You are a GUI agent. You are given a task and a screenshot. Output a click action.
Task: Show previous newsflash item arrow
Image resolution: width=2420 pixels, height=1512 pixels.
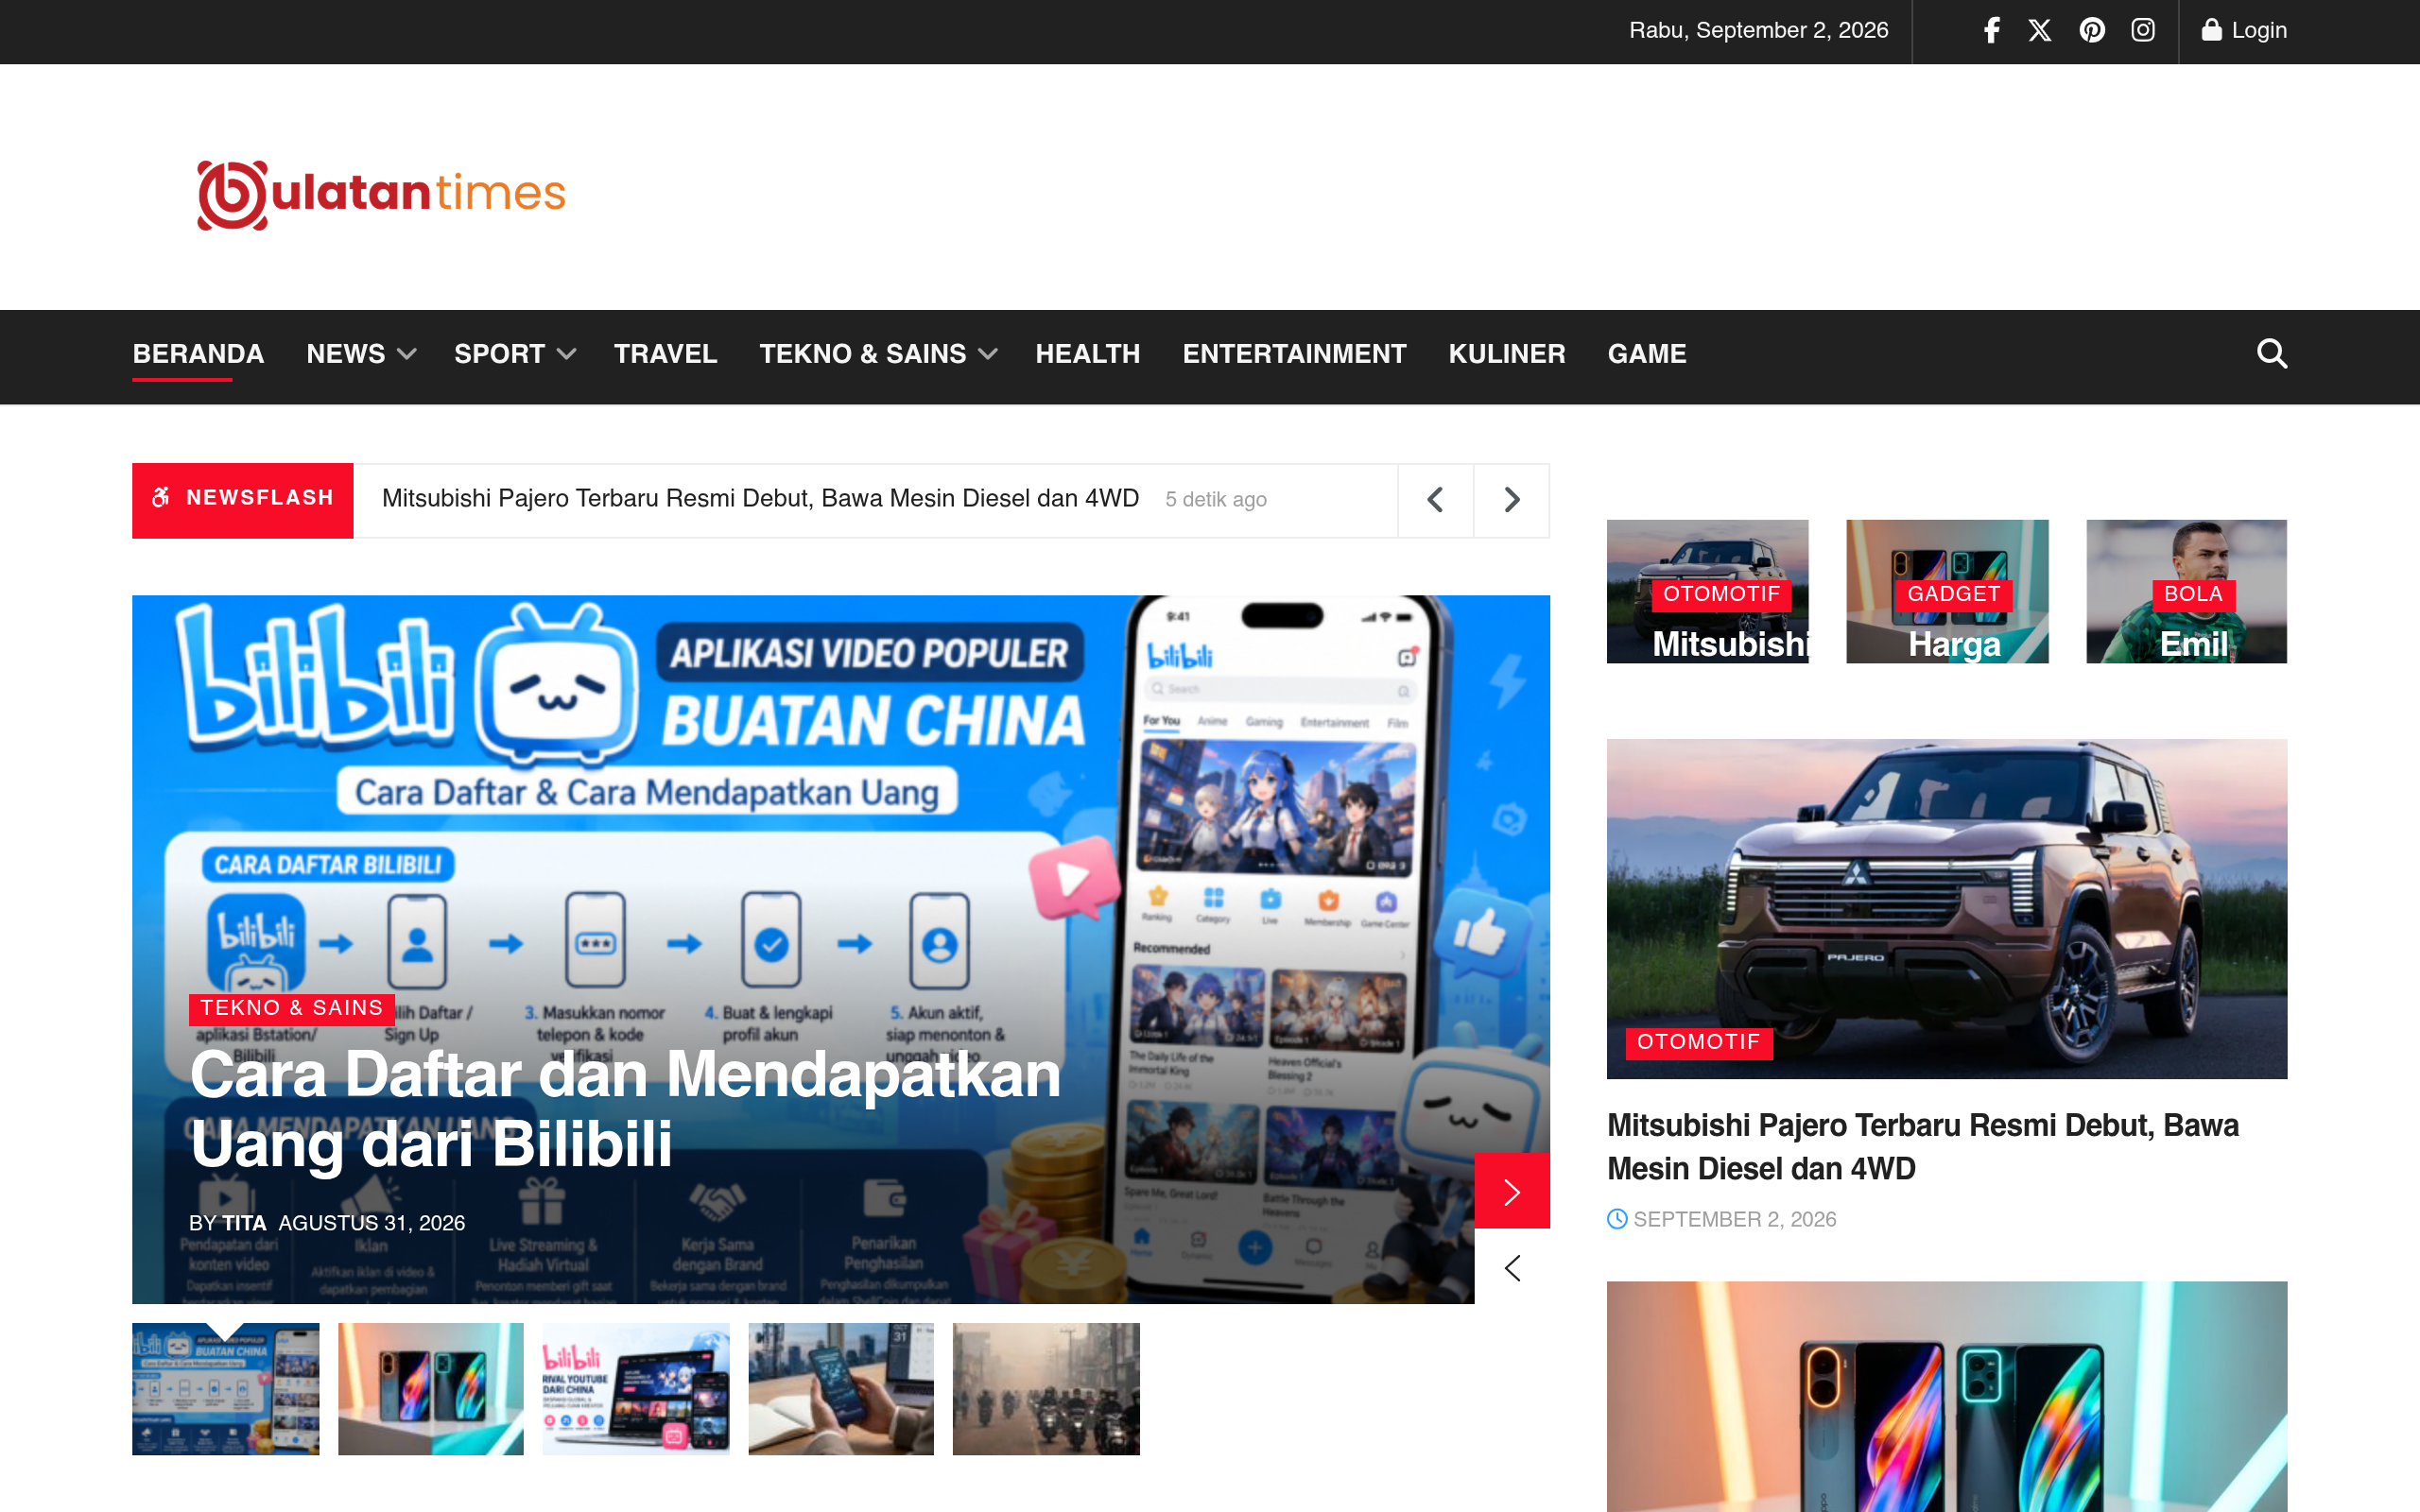coord(1435,500)
